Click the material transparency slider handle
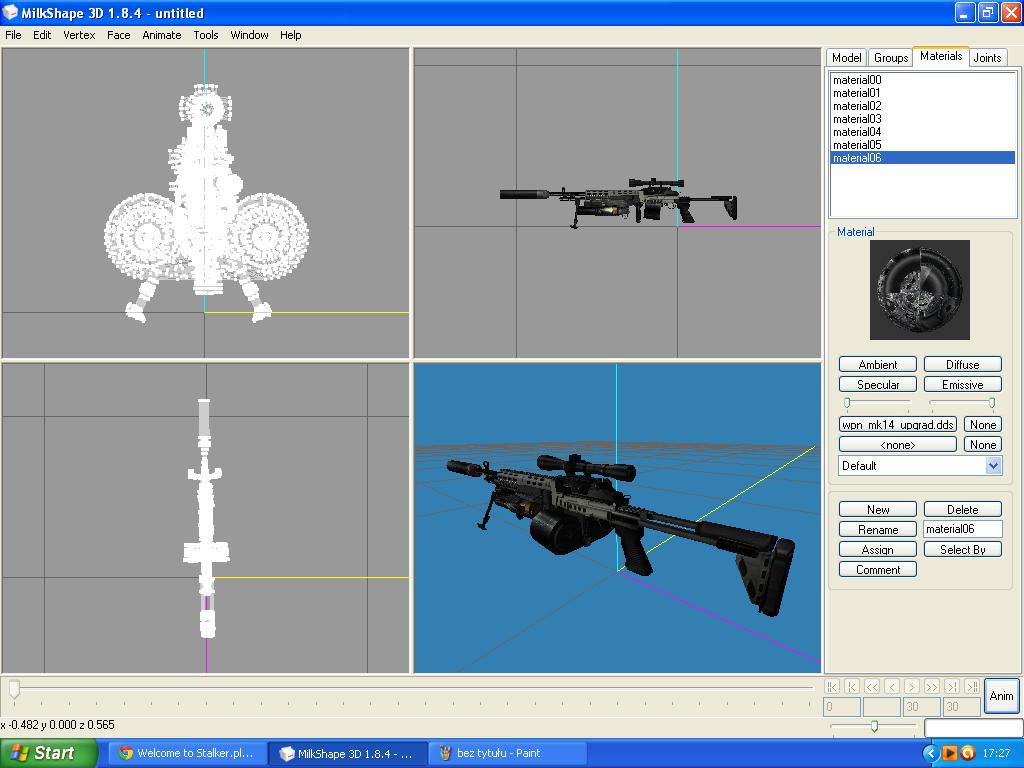The width and height of the screenshot is (1024, 768). point(991,403)
